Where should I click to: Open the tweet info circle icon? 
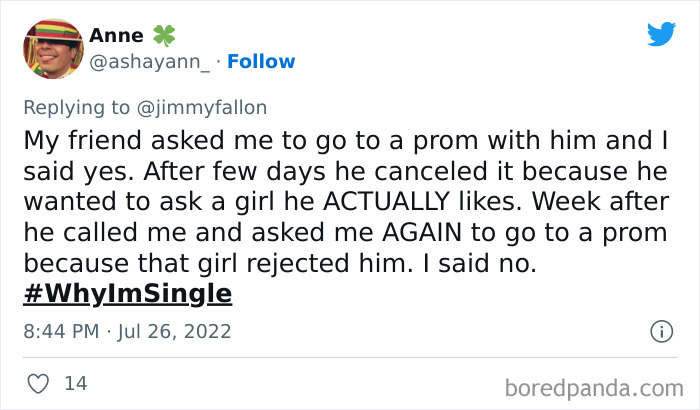[x=661, y=331]
